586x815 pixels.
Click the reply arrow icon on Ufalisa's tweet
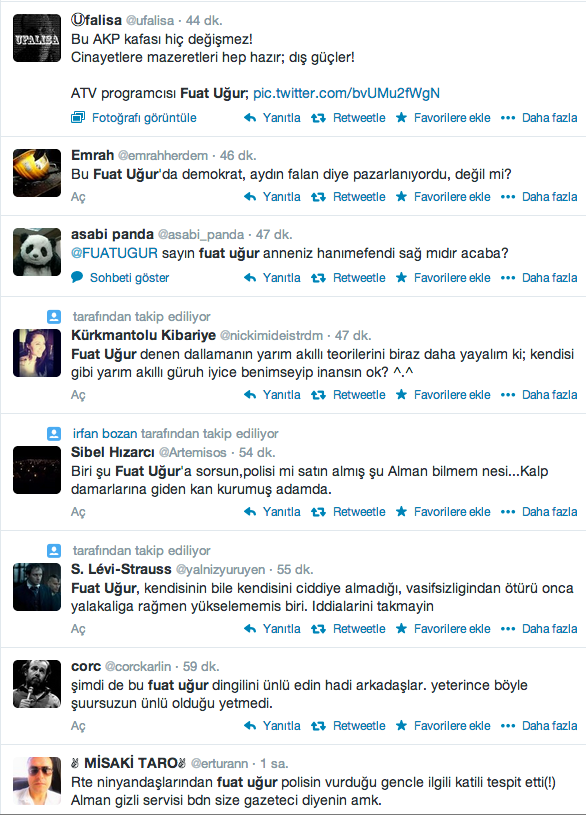(250, 118)
